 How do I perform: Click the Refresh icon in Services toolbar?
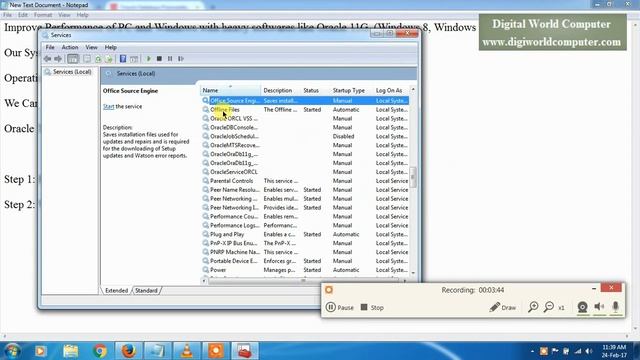pyautogui.click(x=98, y=59)
